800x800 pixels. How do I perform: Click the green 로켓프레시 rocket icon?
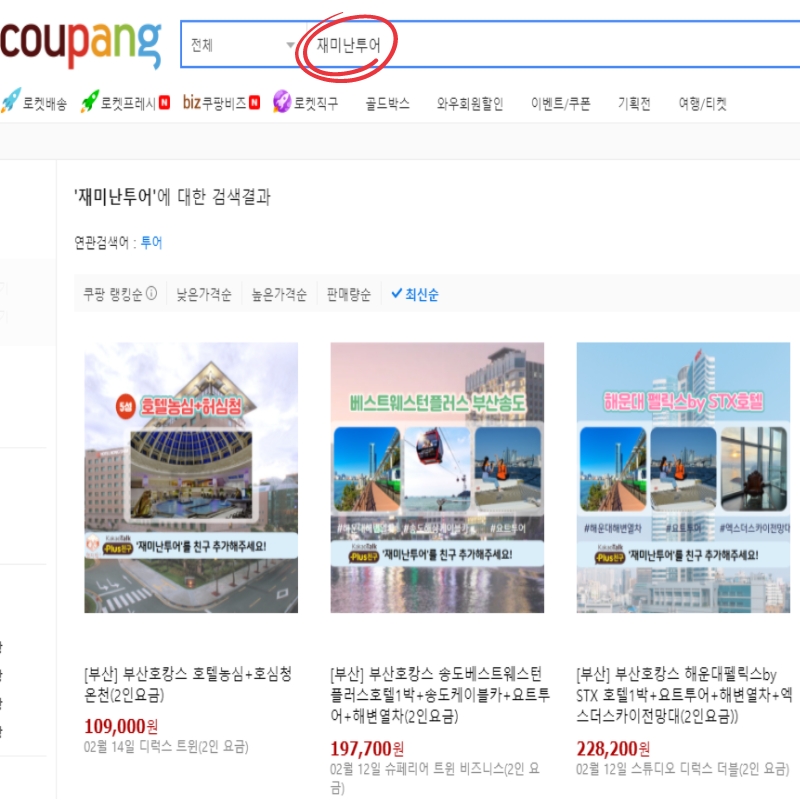pyautogui.click(x=89, y=101)
